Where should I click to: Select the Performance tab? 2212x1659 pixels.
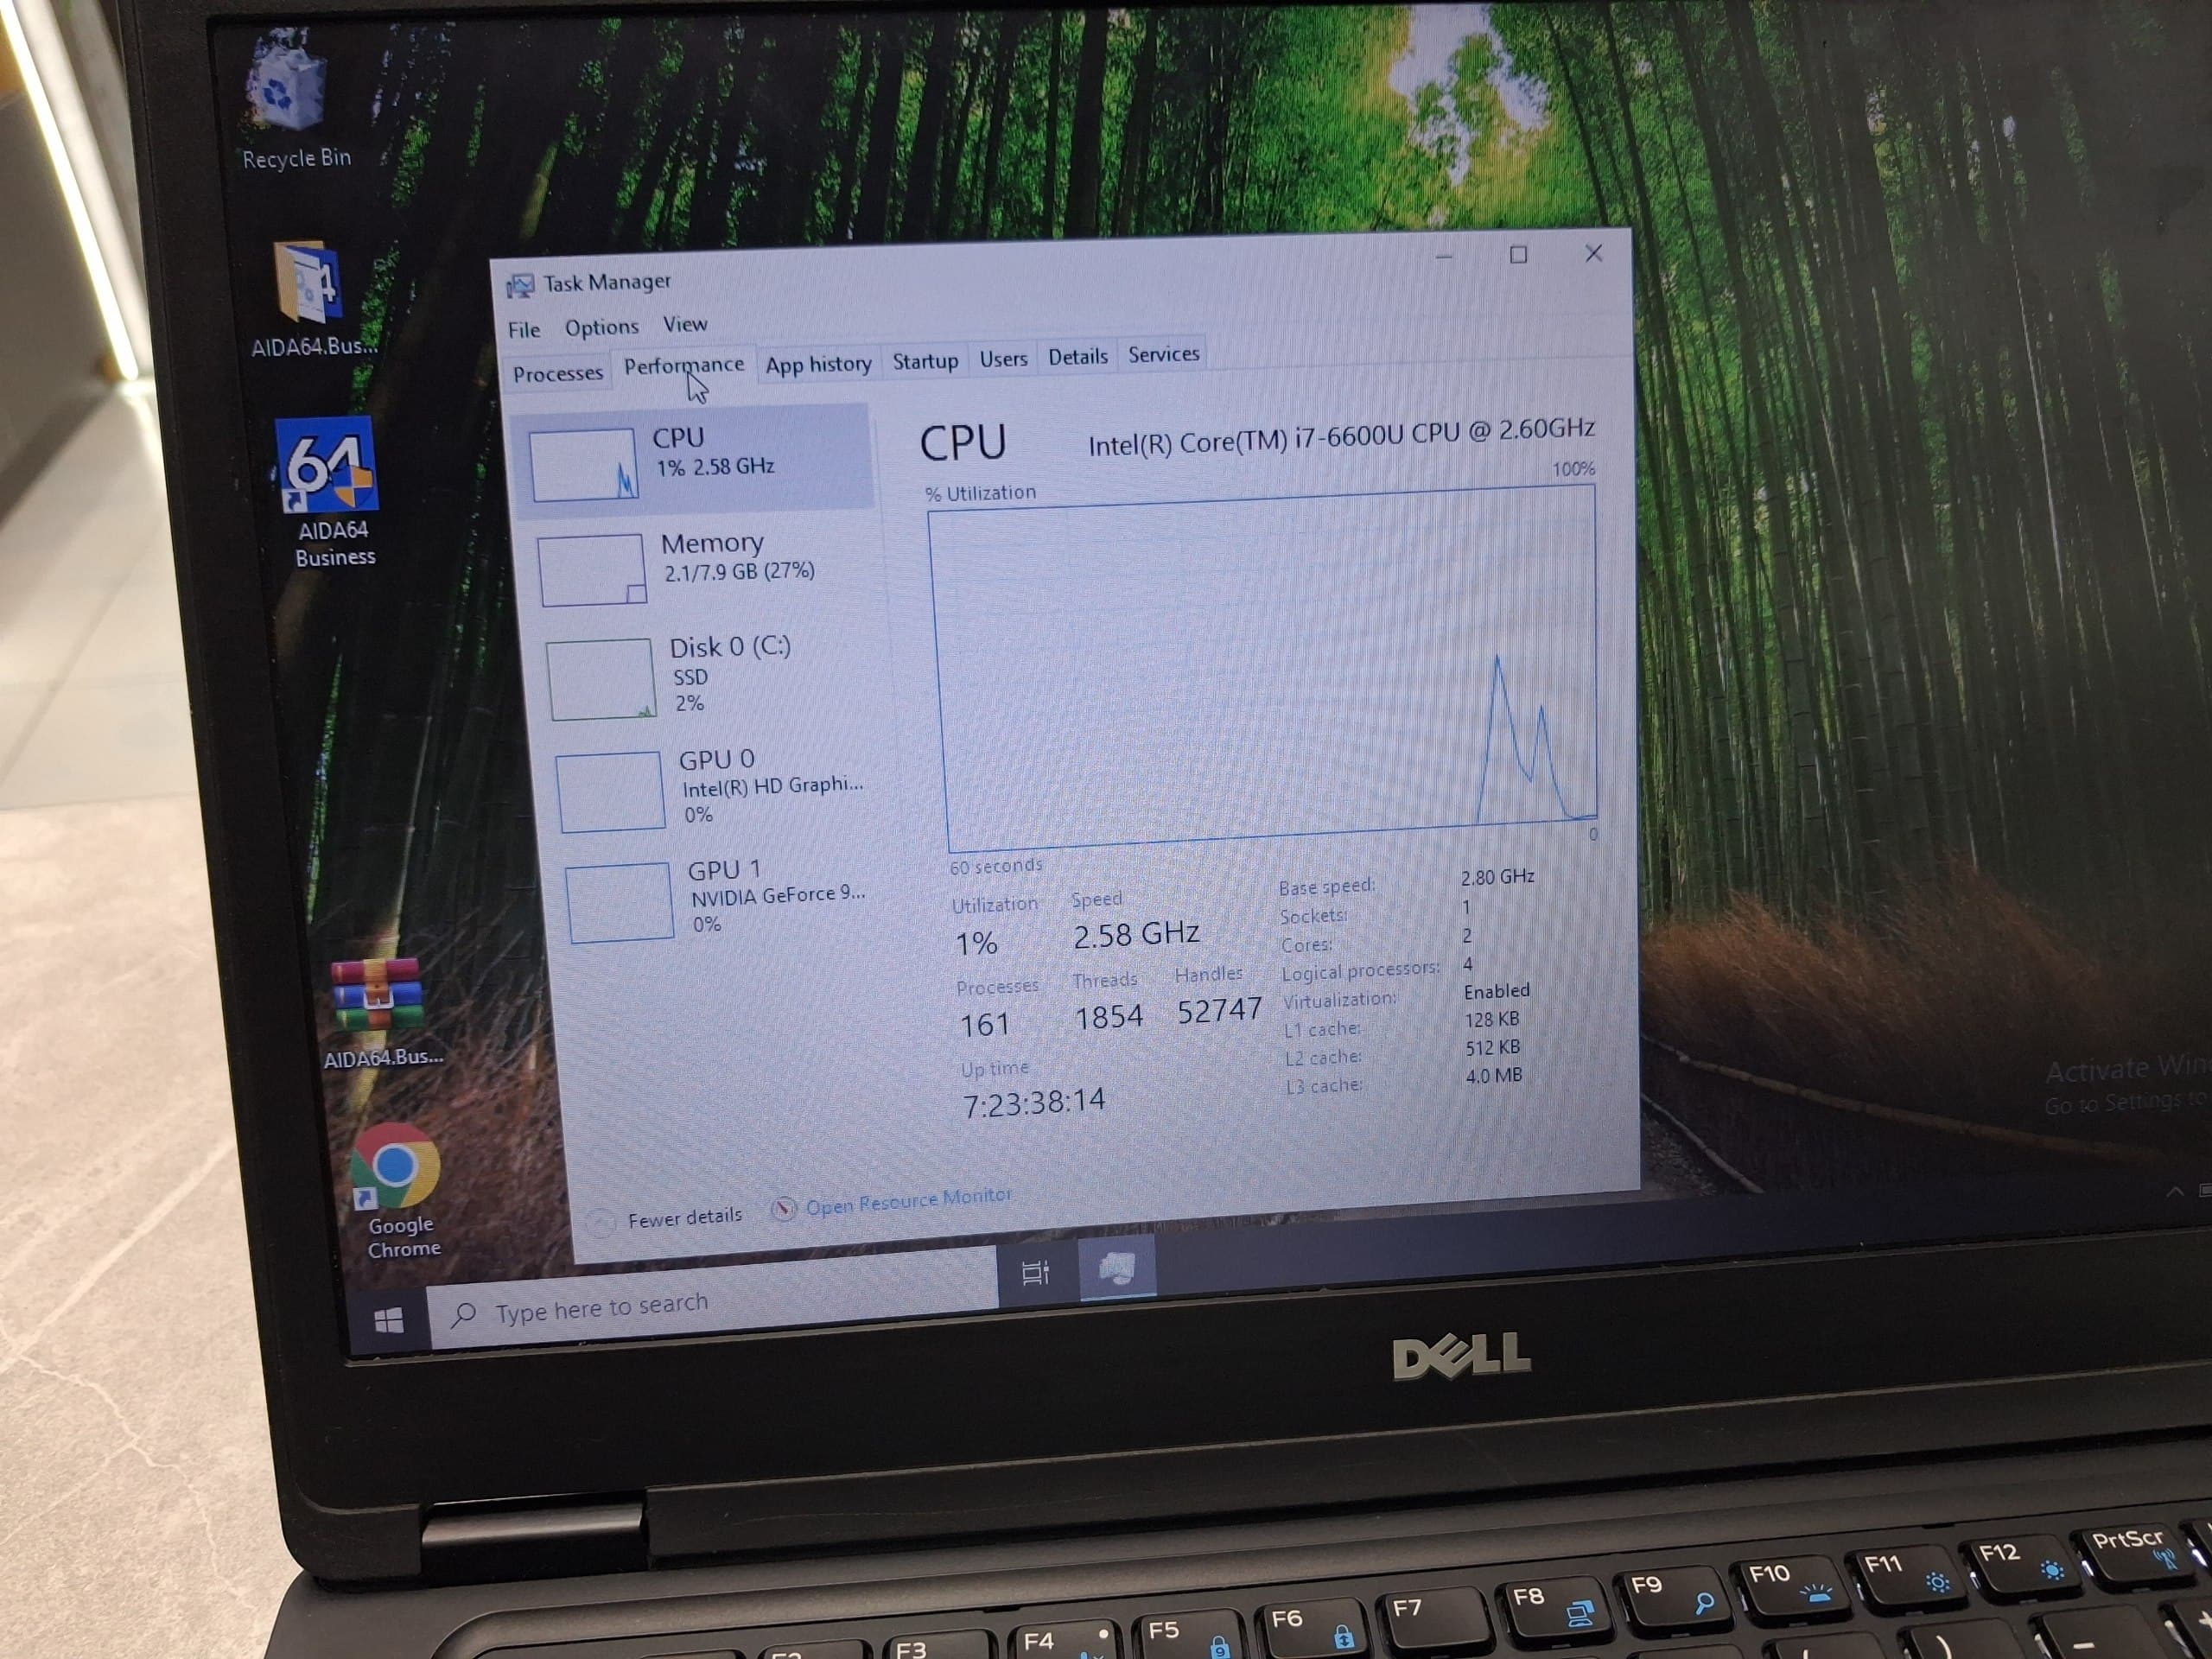point(684,366)
